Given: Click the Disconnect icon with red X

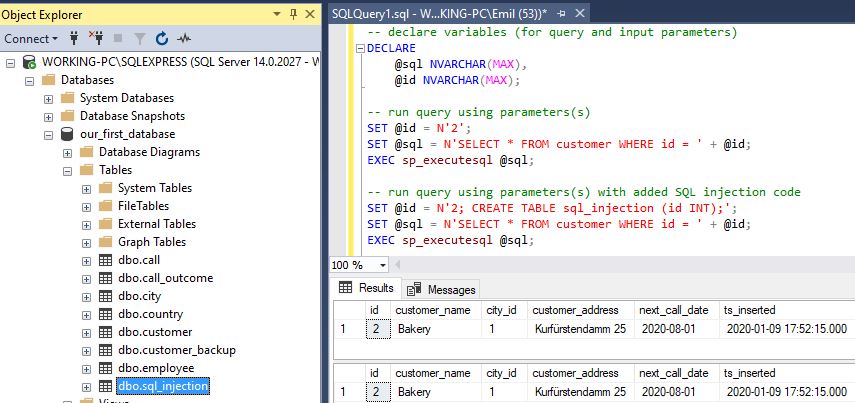Looking at the screenshot, I should 98,39.
